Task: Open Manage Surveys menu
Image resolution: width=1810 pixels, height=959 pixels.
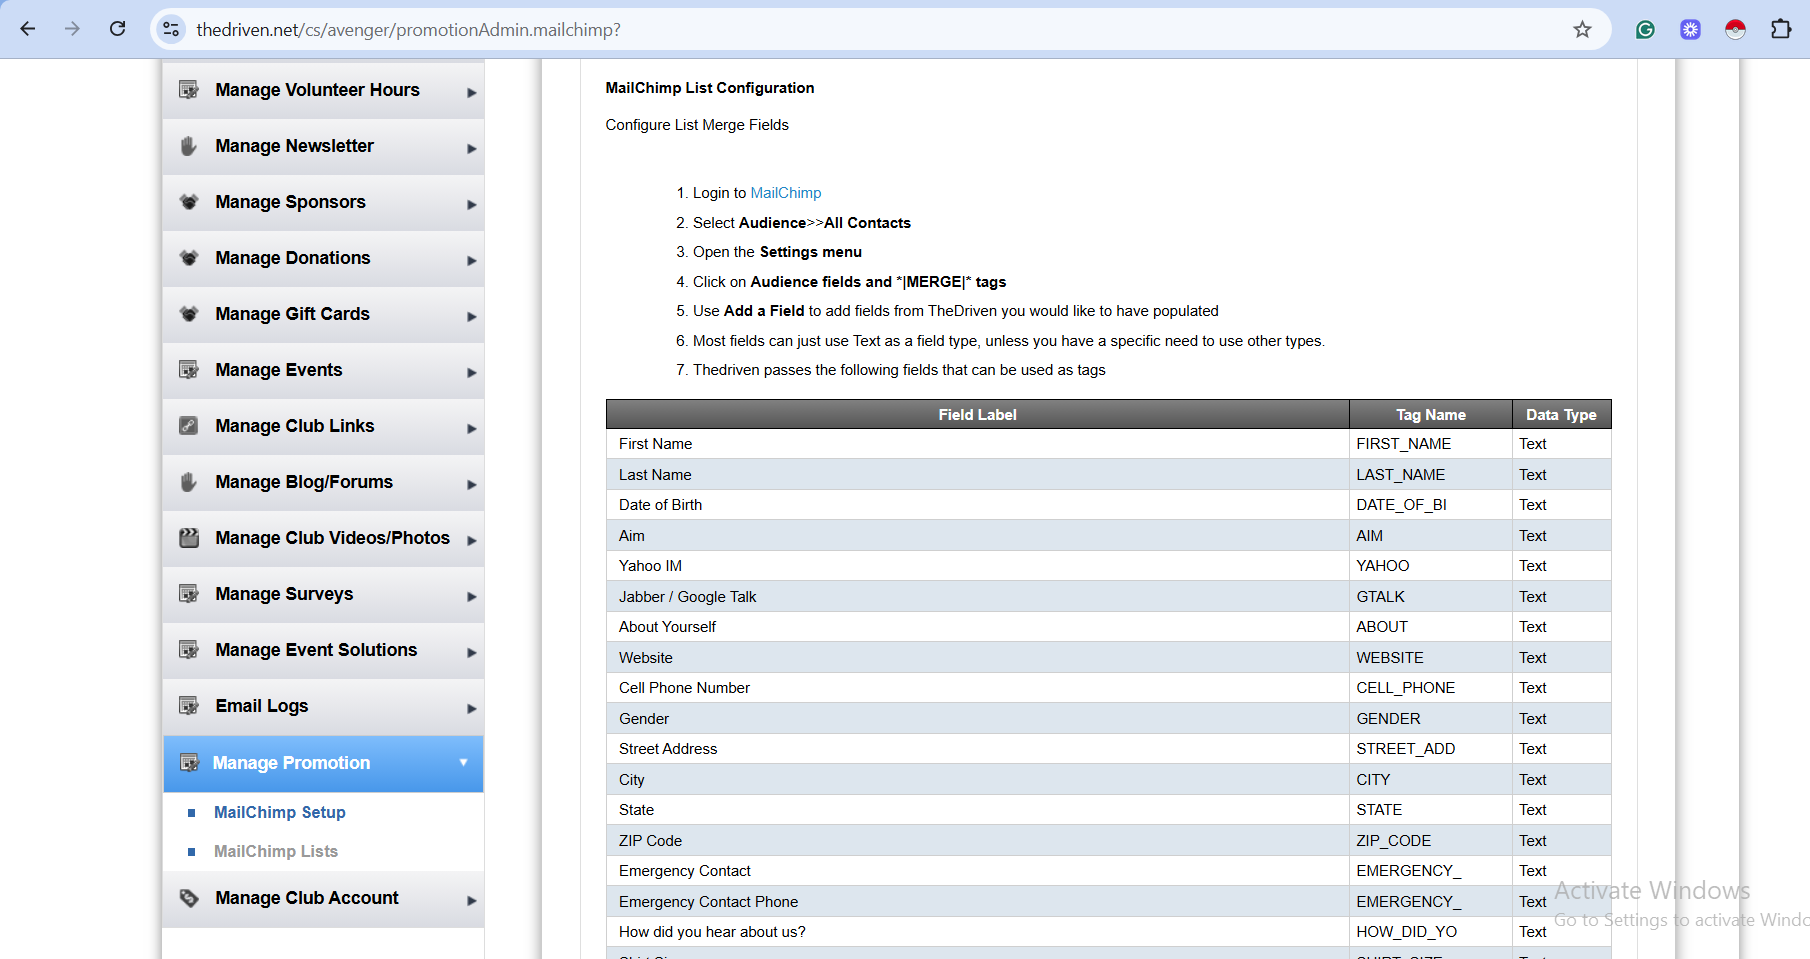Action: [323, 595]
